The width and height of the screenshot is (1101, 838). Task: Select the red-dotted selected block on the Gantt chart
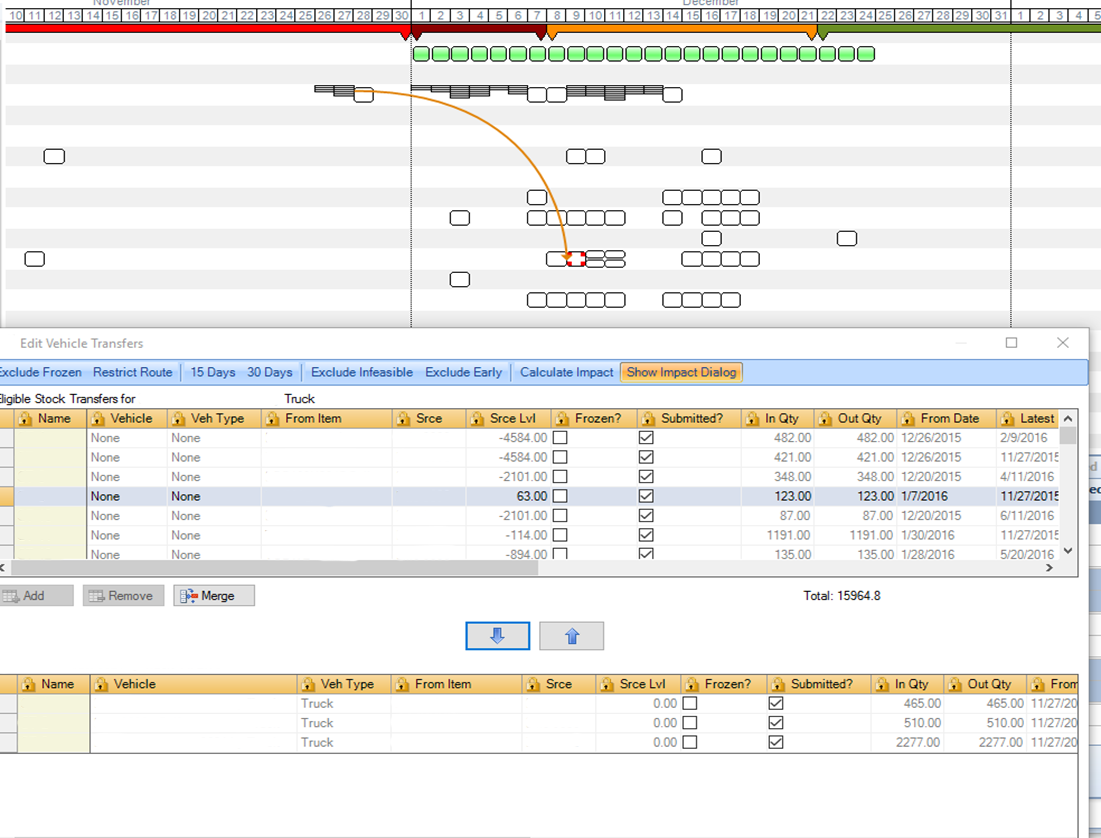pyautogui.click(x=576, y=259)
